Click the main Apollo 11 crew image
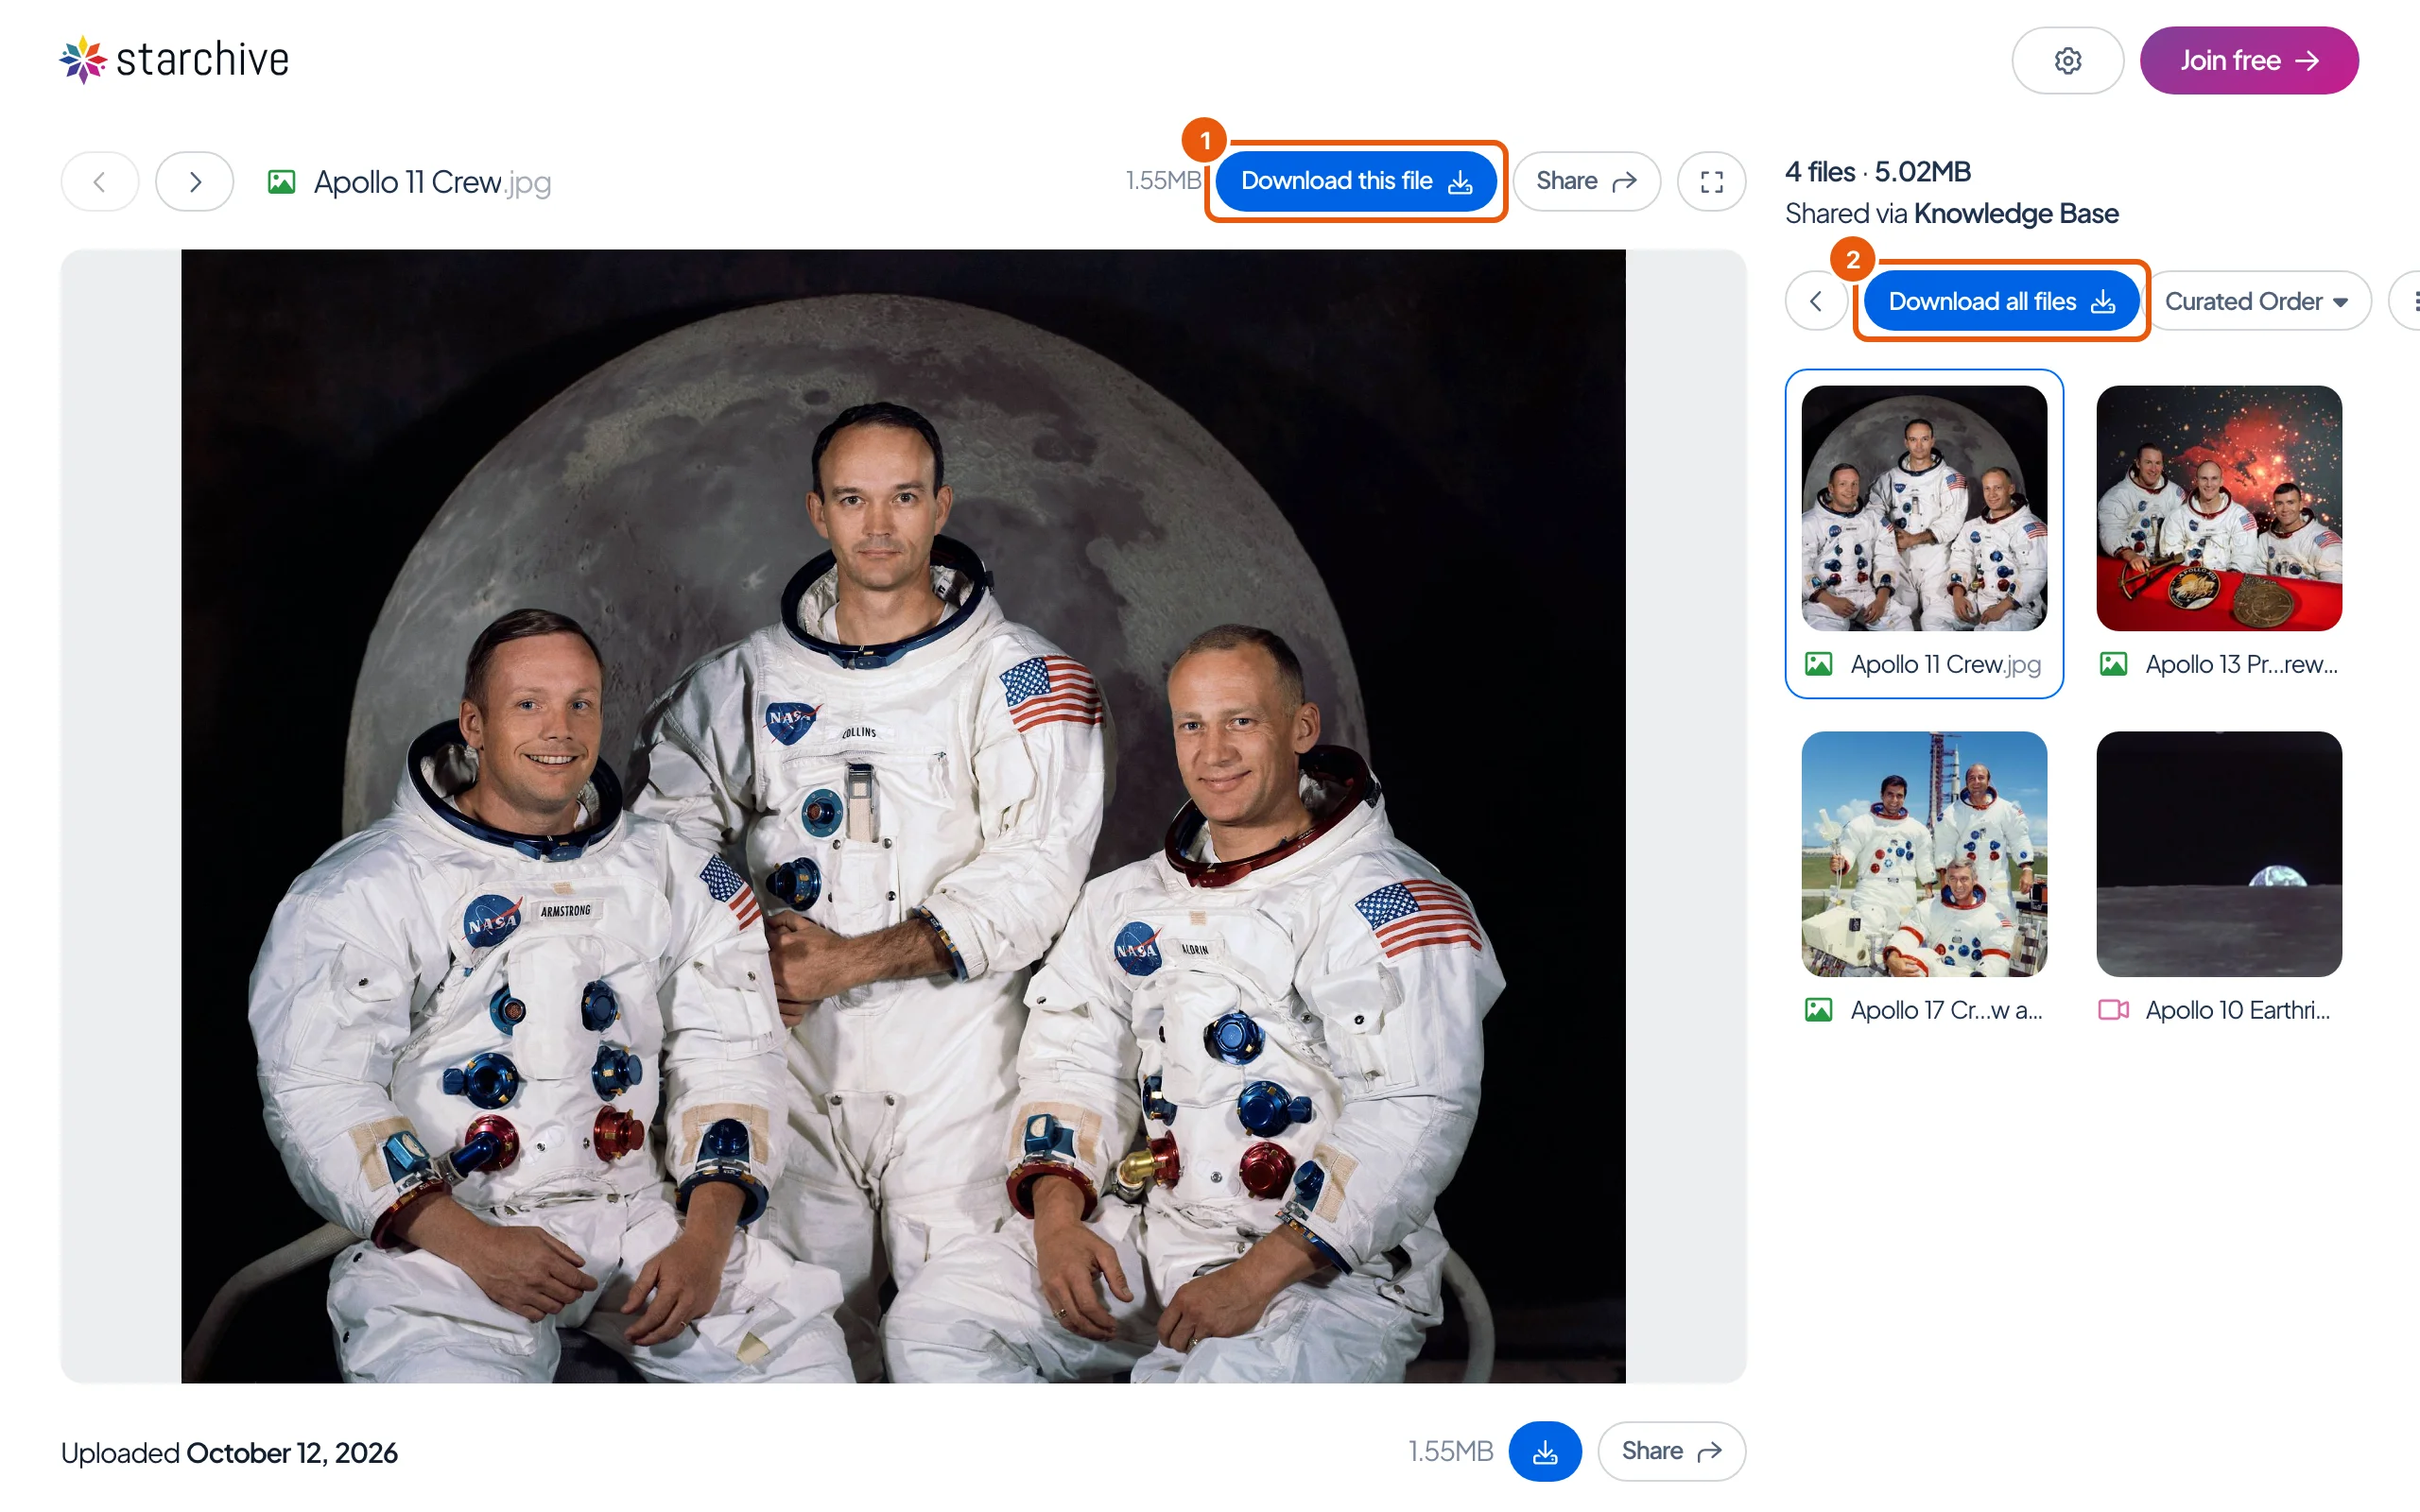Viewport: 2420px width, 1512px height. tap(903, 816)
